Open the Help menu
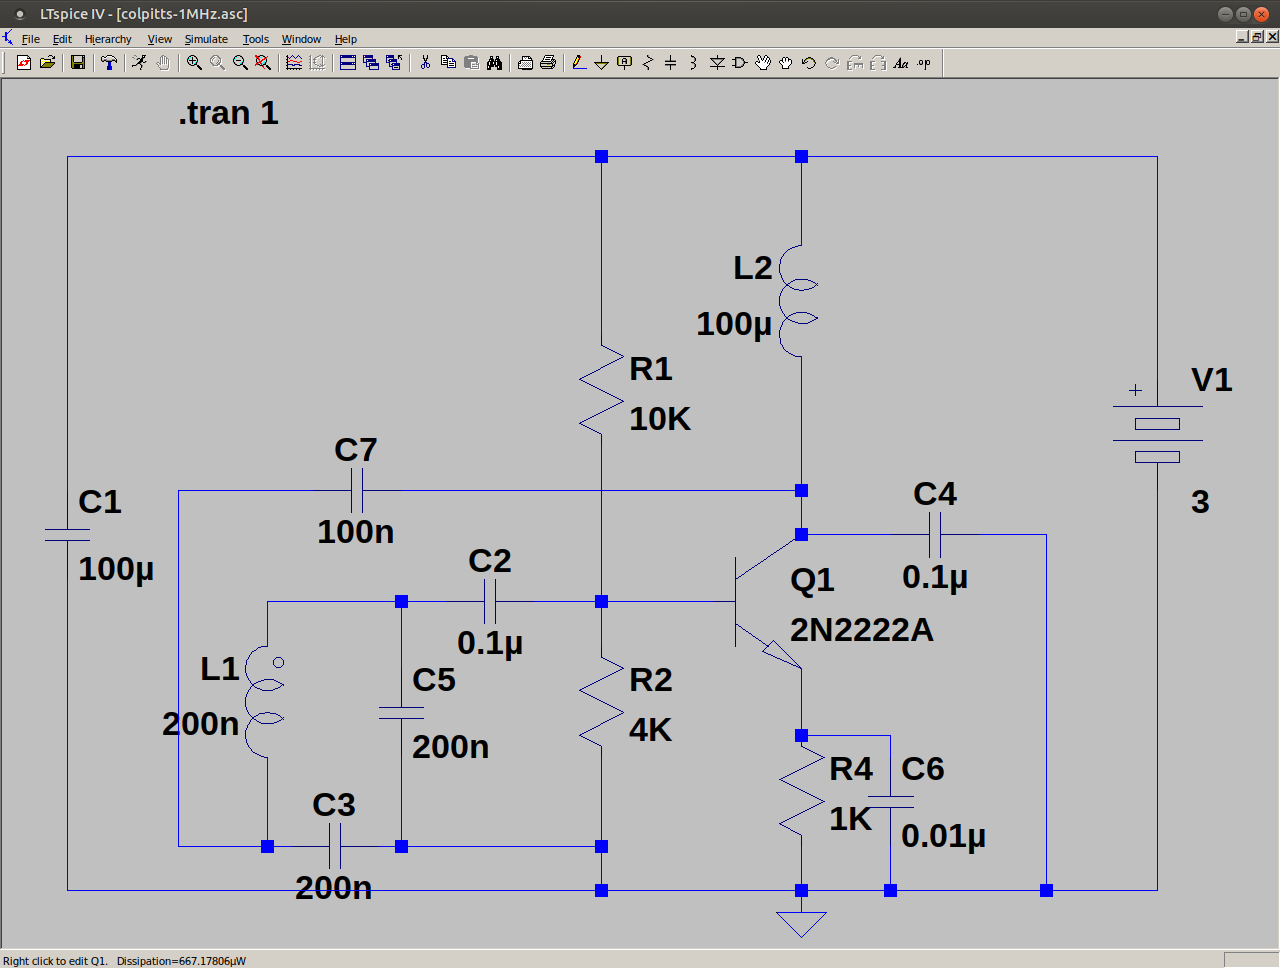Image resolution: width=1280 pixels, height=968 pixels. coord(346,39)
